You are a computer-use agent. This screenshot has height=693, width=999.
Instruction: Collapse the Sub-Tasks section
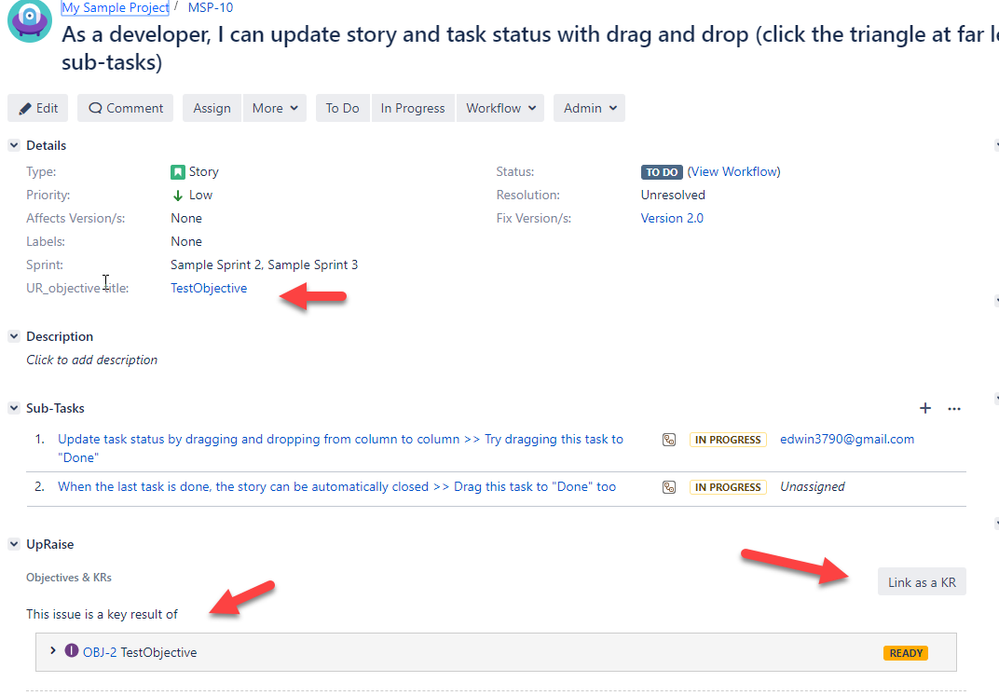tap(13, 408)
